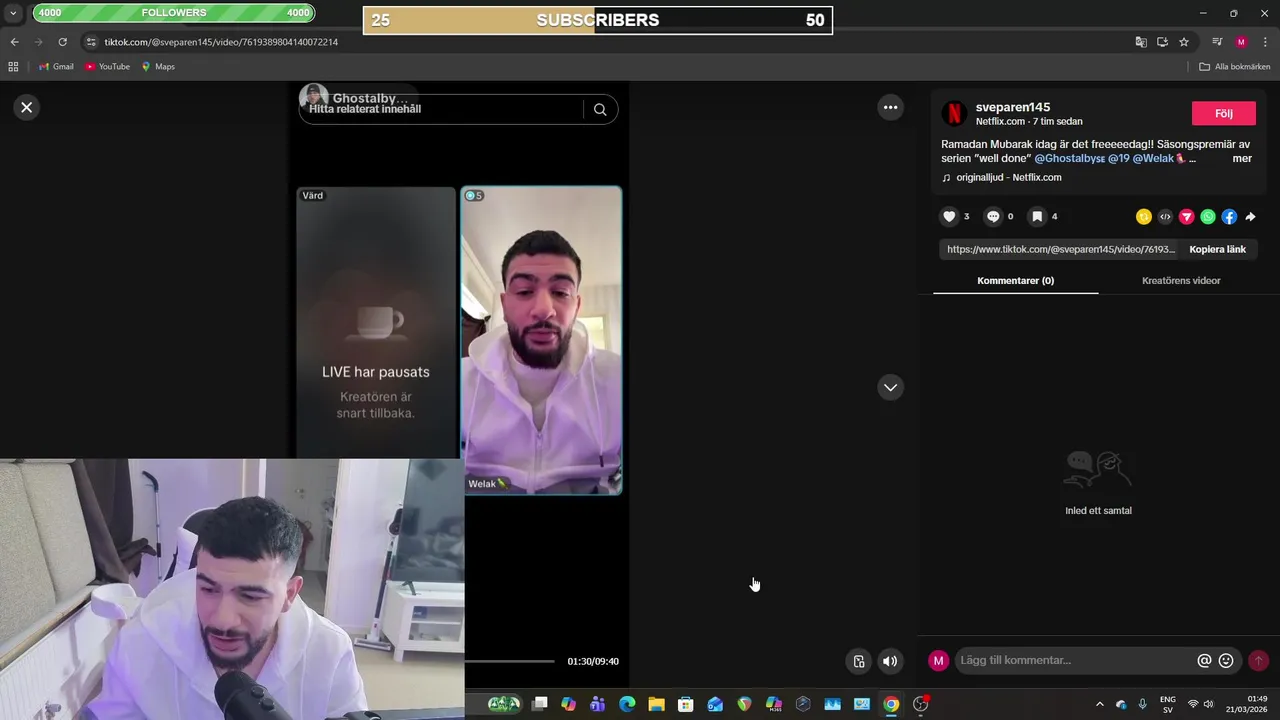This screenshot has width=1280, height=720.
Task: Switch to Kreatörens videor tab
Action: pos(1181,281)
